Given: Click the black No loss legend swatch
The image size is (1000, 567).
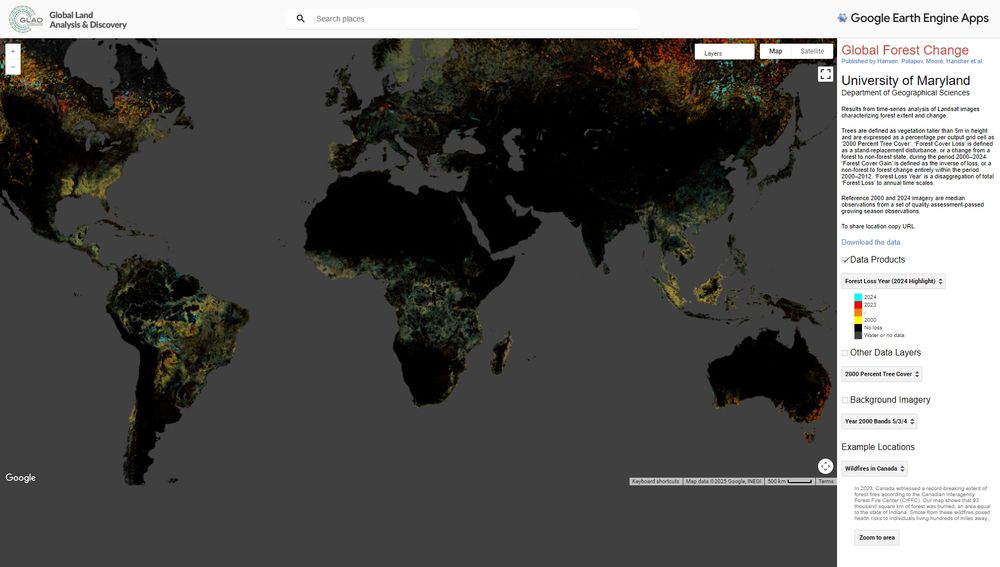Looking at the screenshot, I should click(858, 328).
